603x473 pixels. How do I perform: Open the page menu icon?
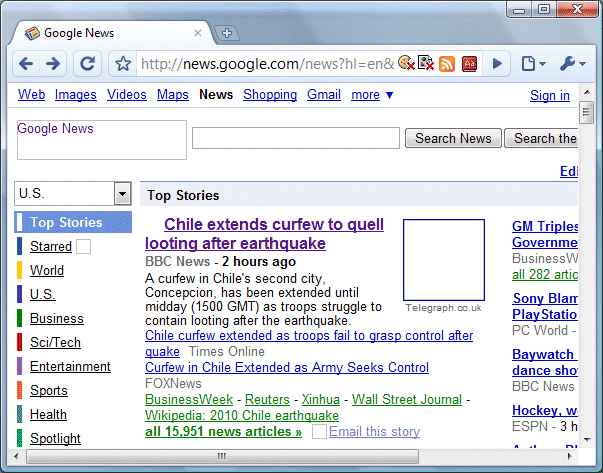pyautogui.click(x=533, y=63)
